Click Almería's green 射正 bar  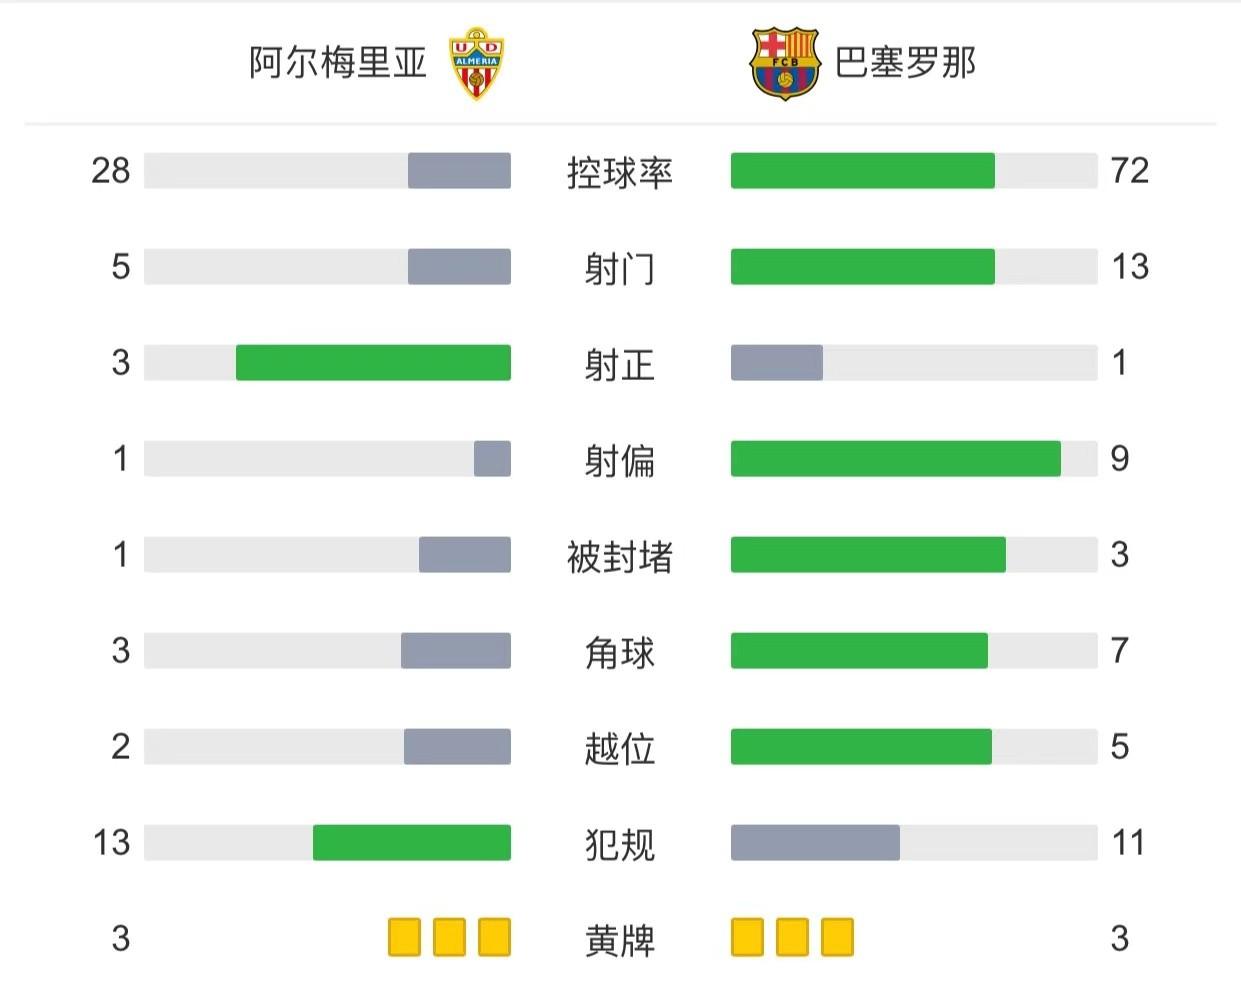click(x=373, y=362)
